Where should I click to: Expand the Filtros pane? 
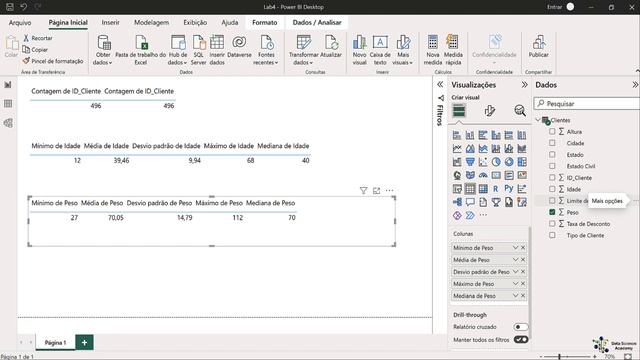tap(440, 84)
